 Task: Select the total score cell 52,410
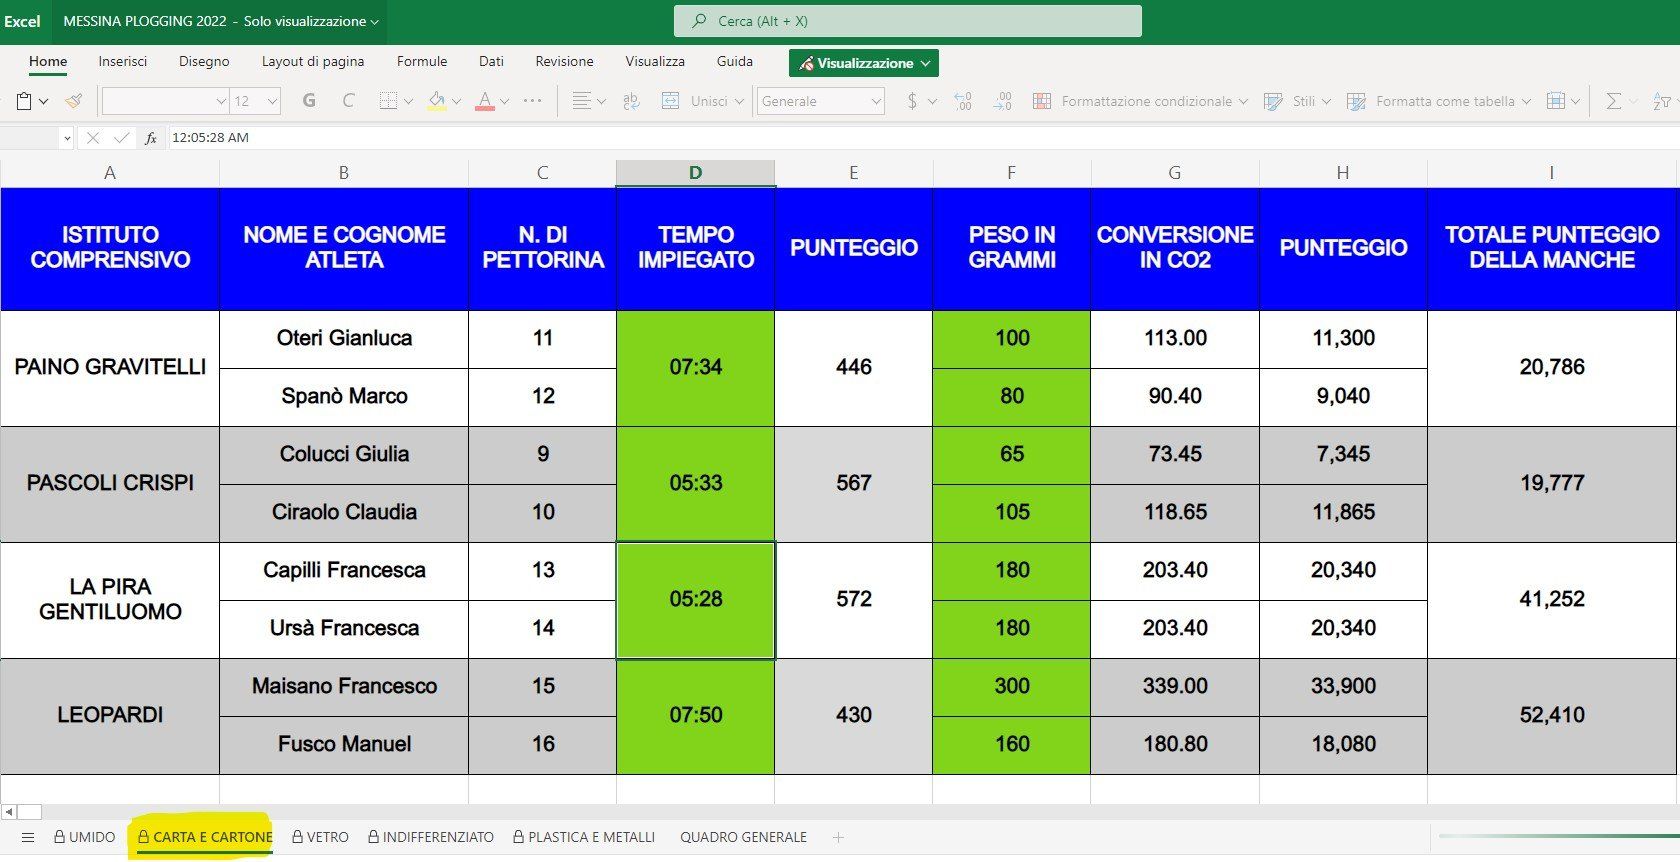(x=1551, y=716)
